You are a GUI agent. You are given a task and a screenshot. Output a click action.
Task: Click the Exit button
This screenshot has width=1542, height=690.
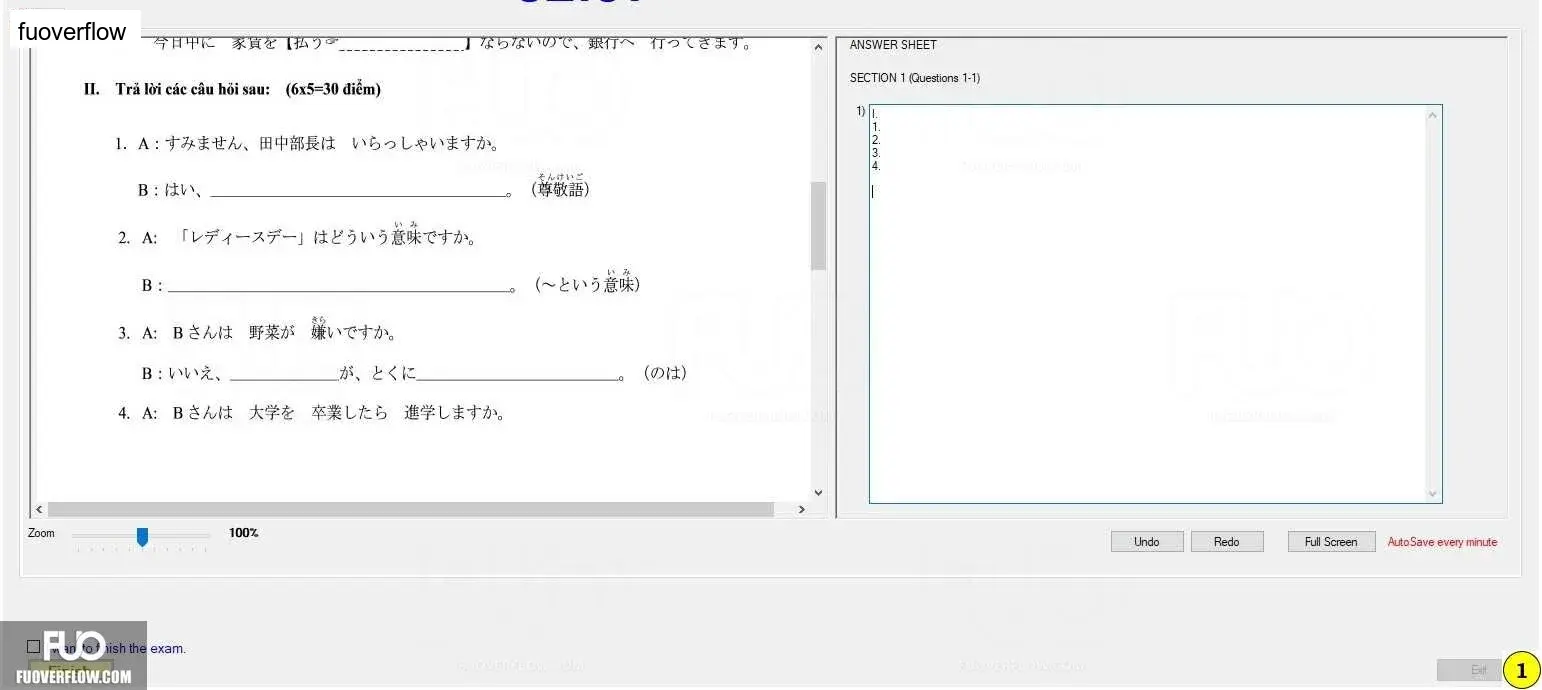point(1469,670)
